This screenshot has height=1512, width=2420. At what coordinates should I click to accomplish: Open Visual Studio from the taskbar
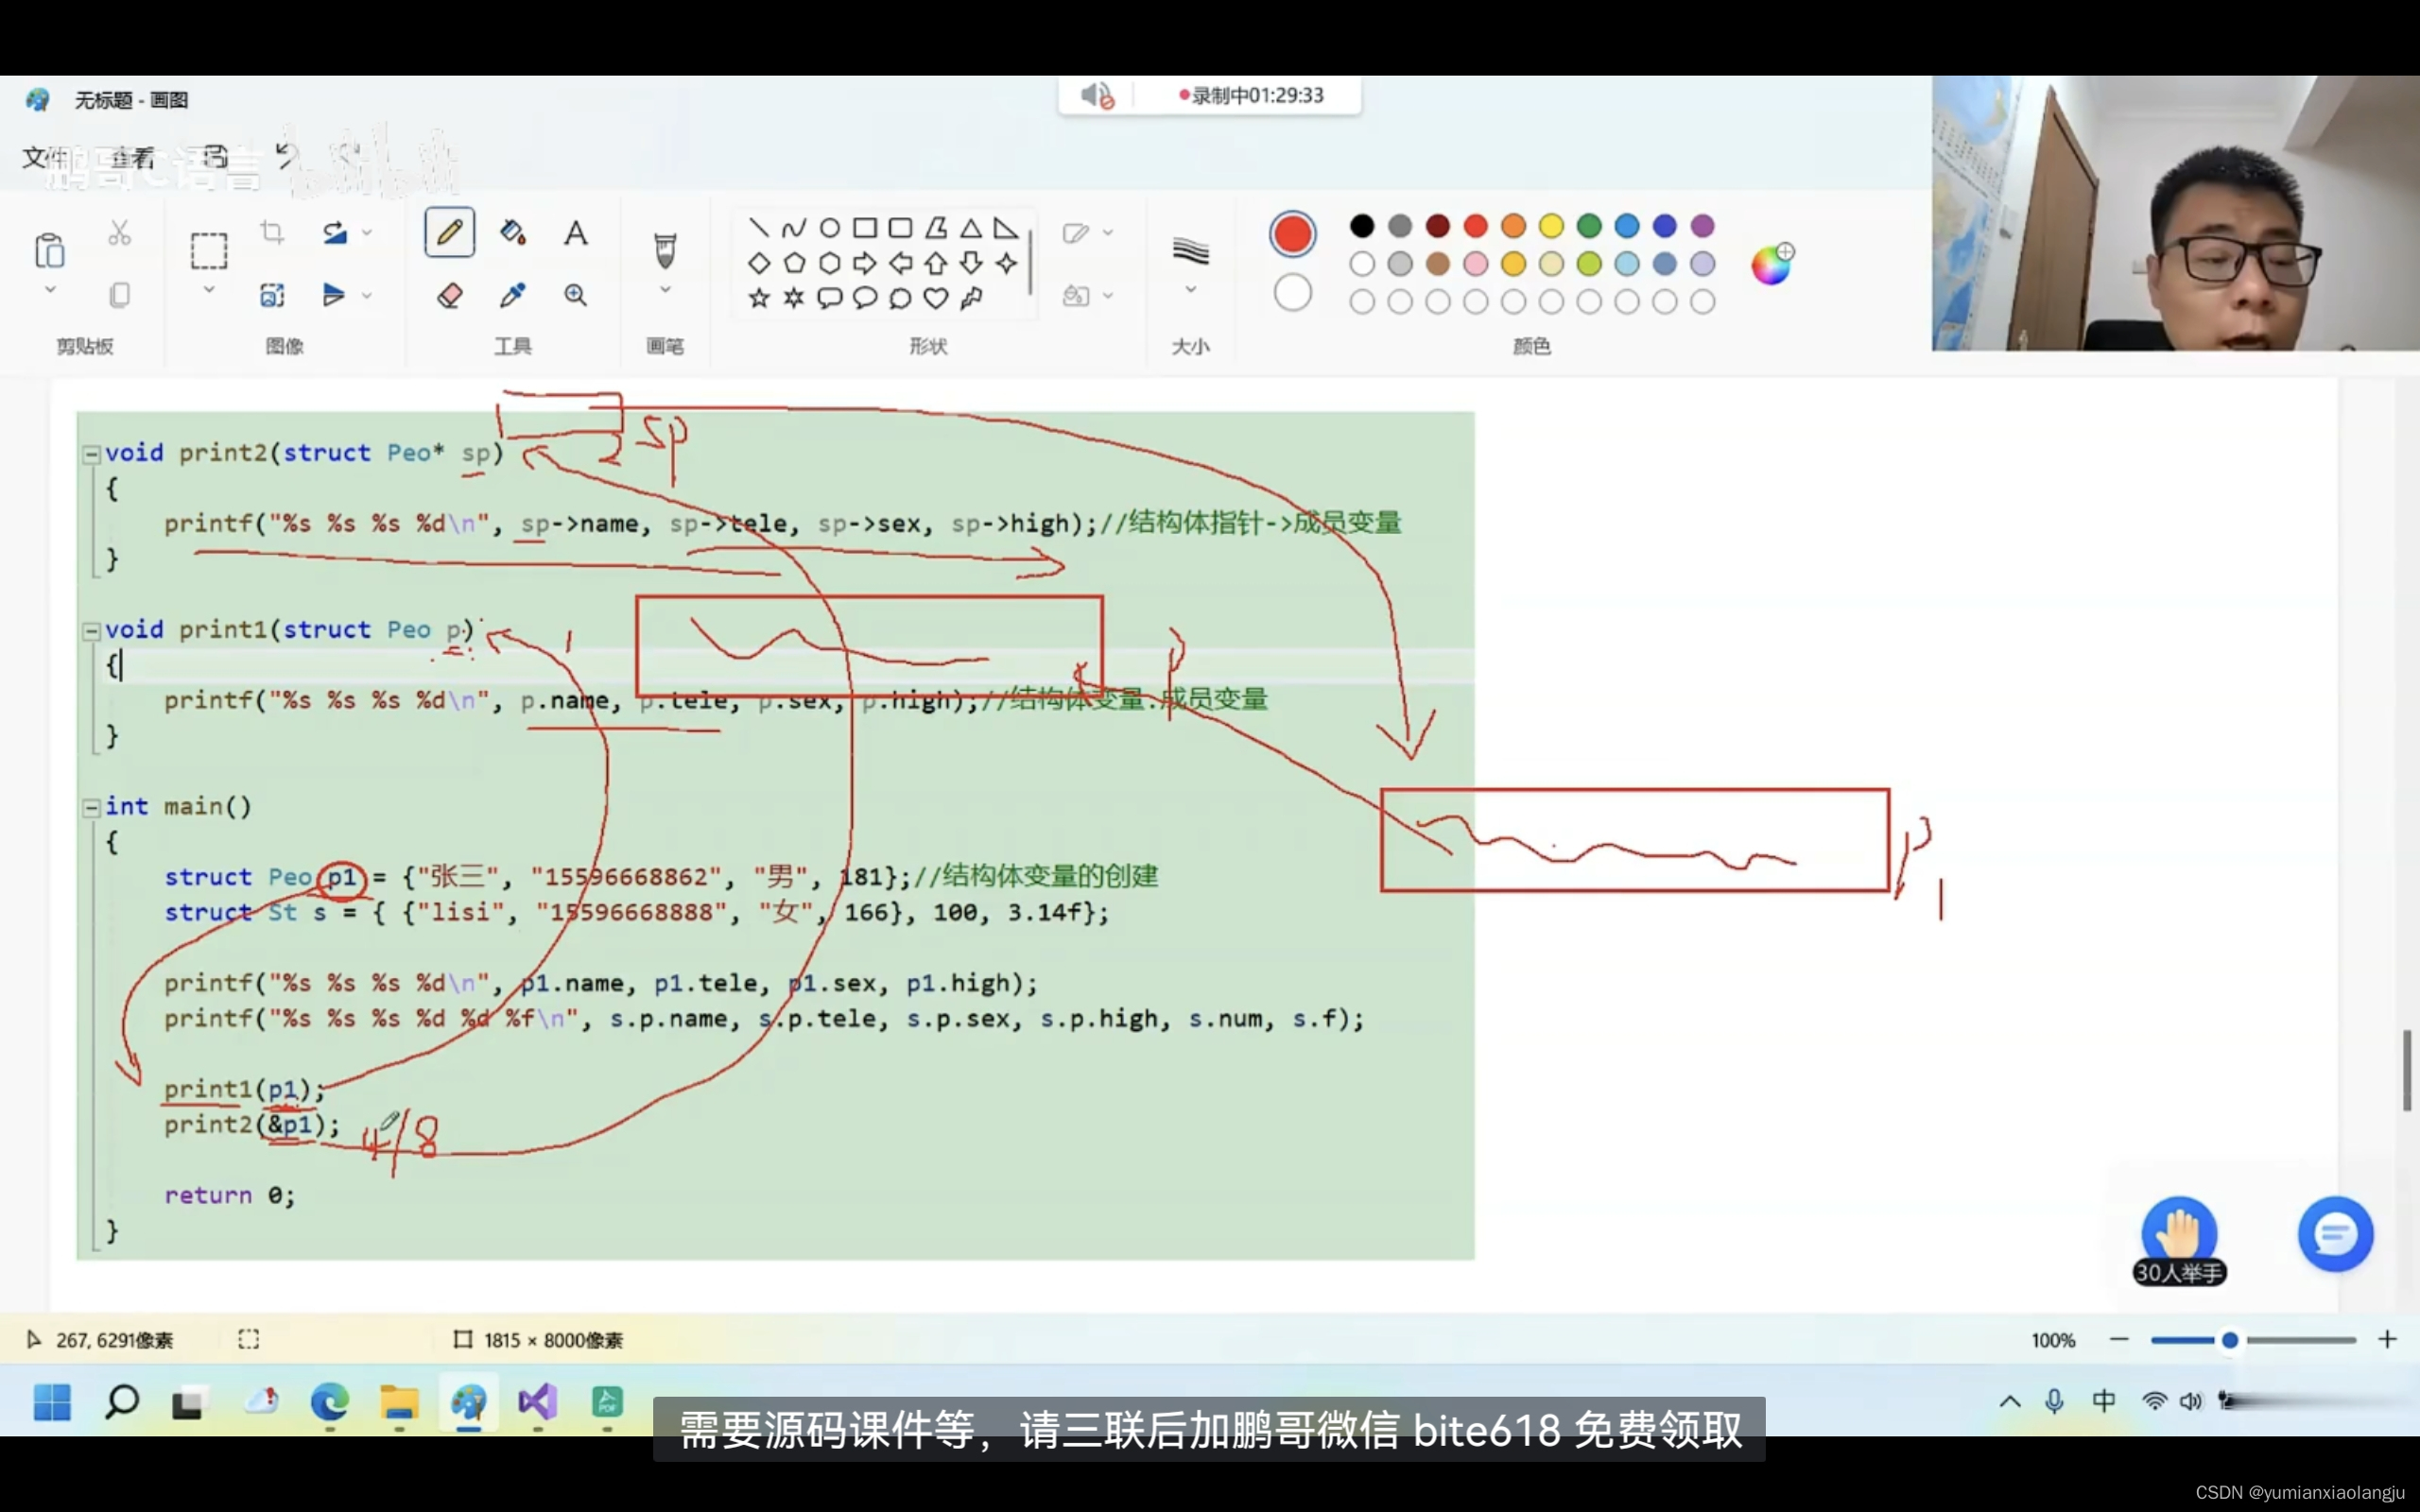click(537, 1402)
